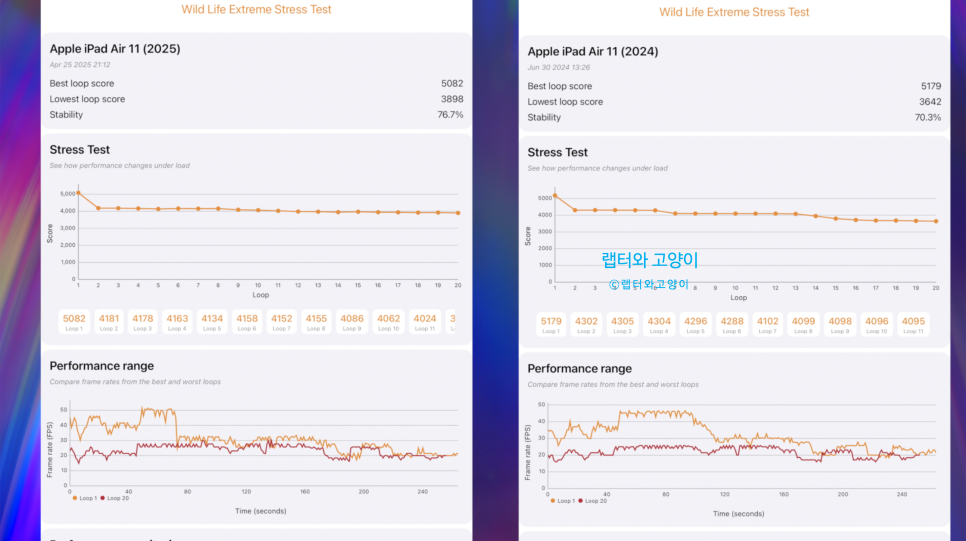
Task: Click the stability value 76.7%
Action: pos(450,115)
